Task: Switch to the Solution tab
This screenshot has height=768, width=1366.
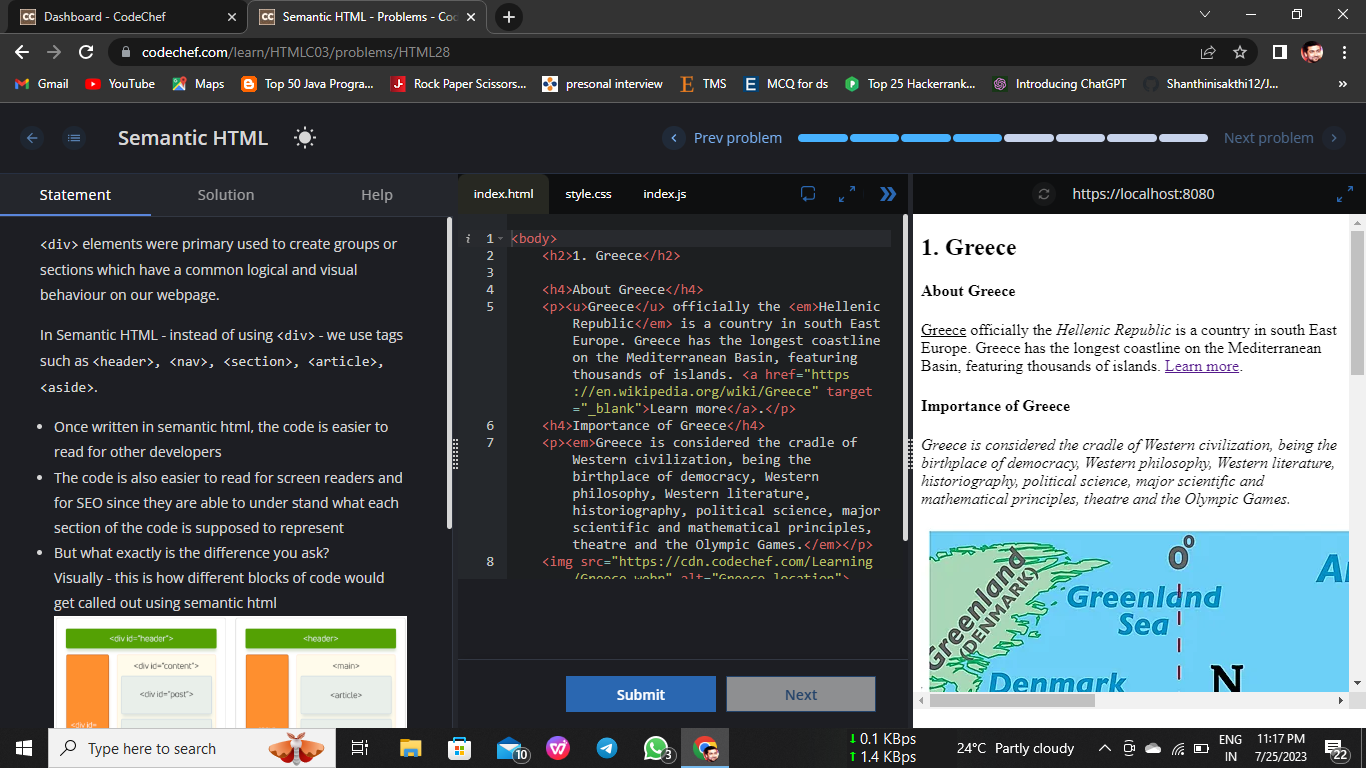Action: pos(226,195)
